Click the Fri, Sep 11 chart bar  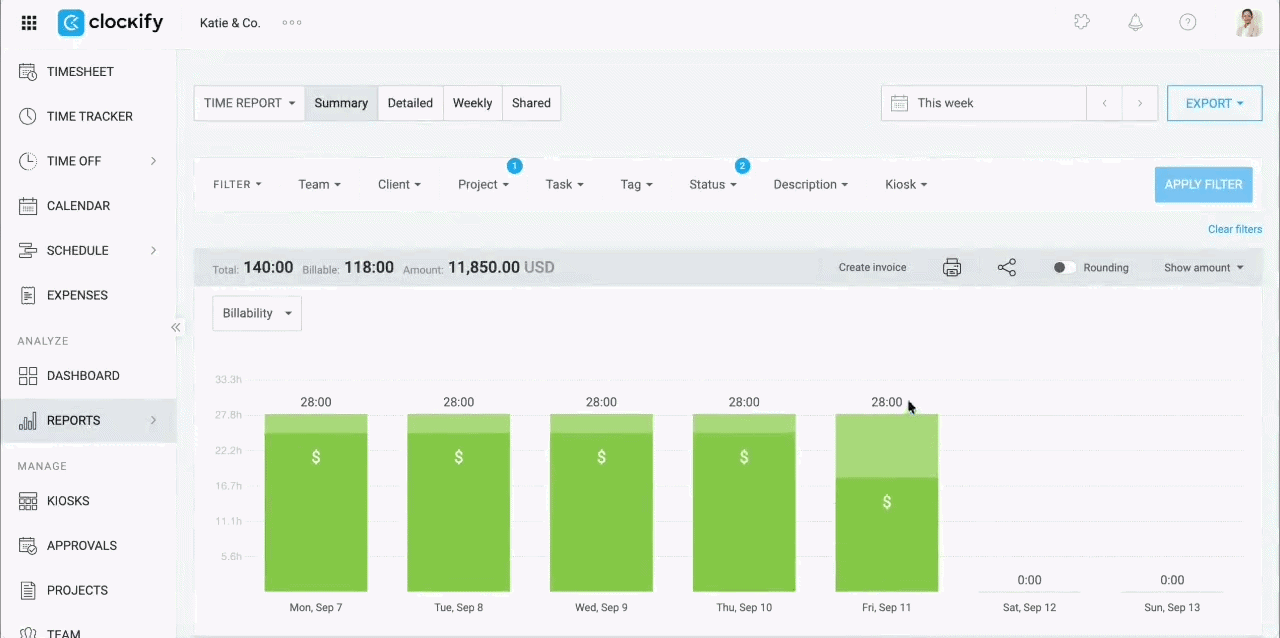point(887,503)
